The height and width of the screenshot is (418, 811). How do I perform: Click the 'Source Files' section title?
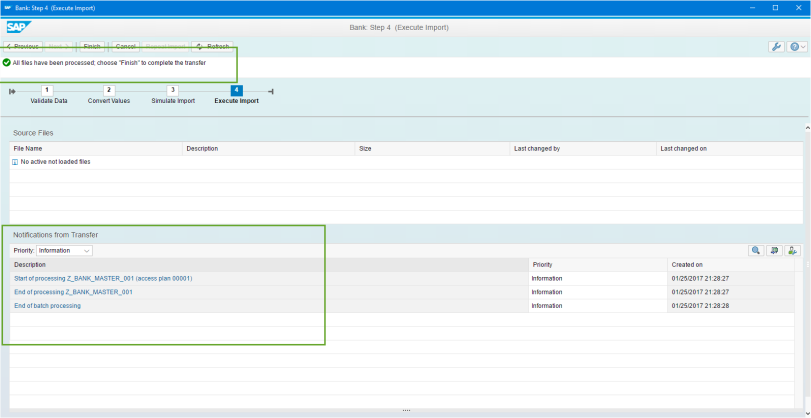pyautogui.click(x=33, y=133)
